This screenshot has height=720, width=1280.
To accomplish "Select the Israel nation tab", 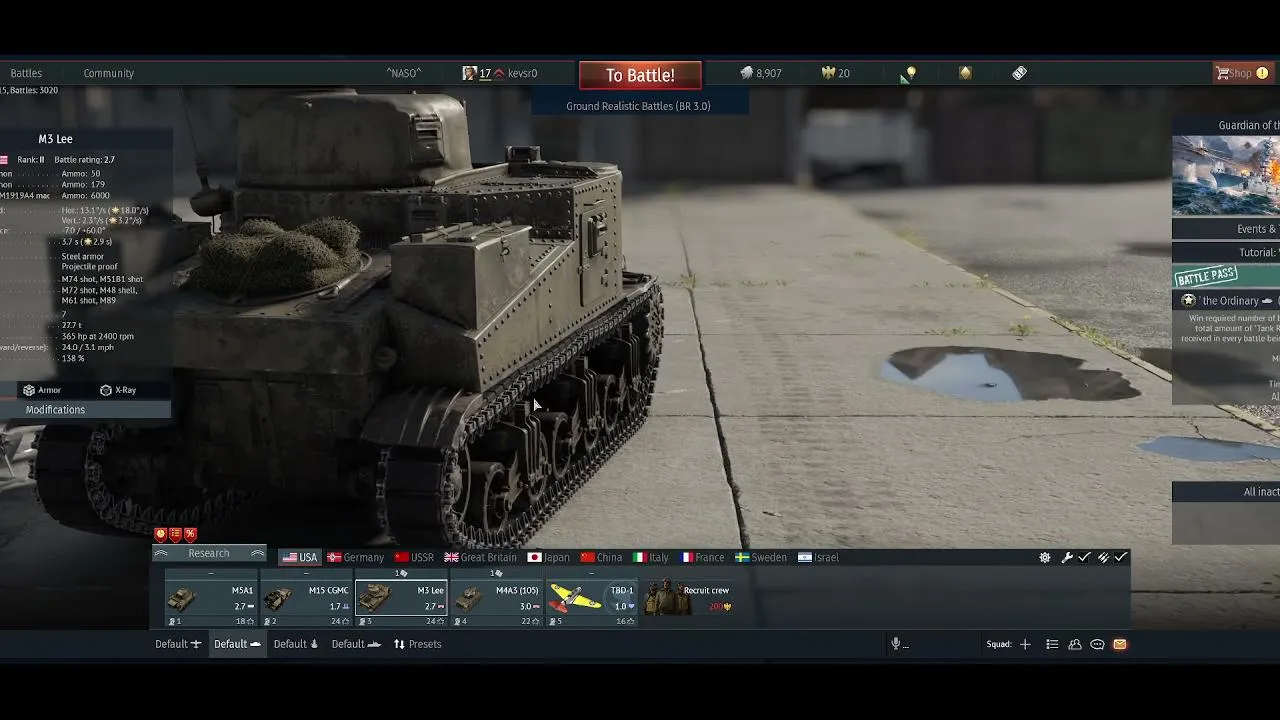I will coord(819,558).
